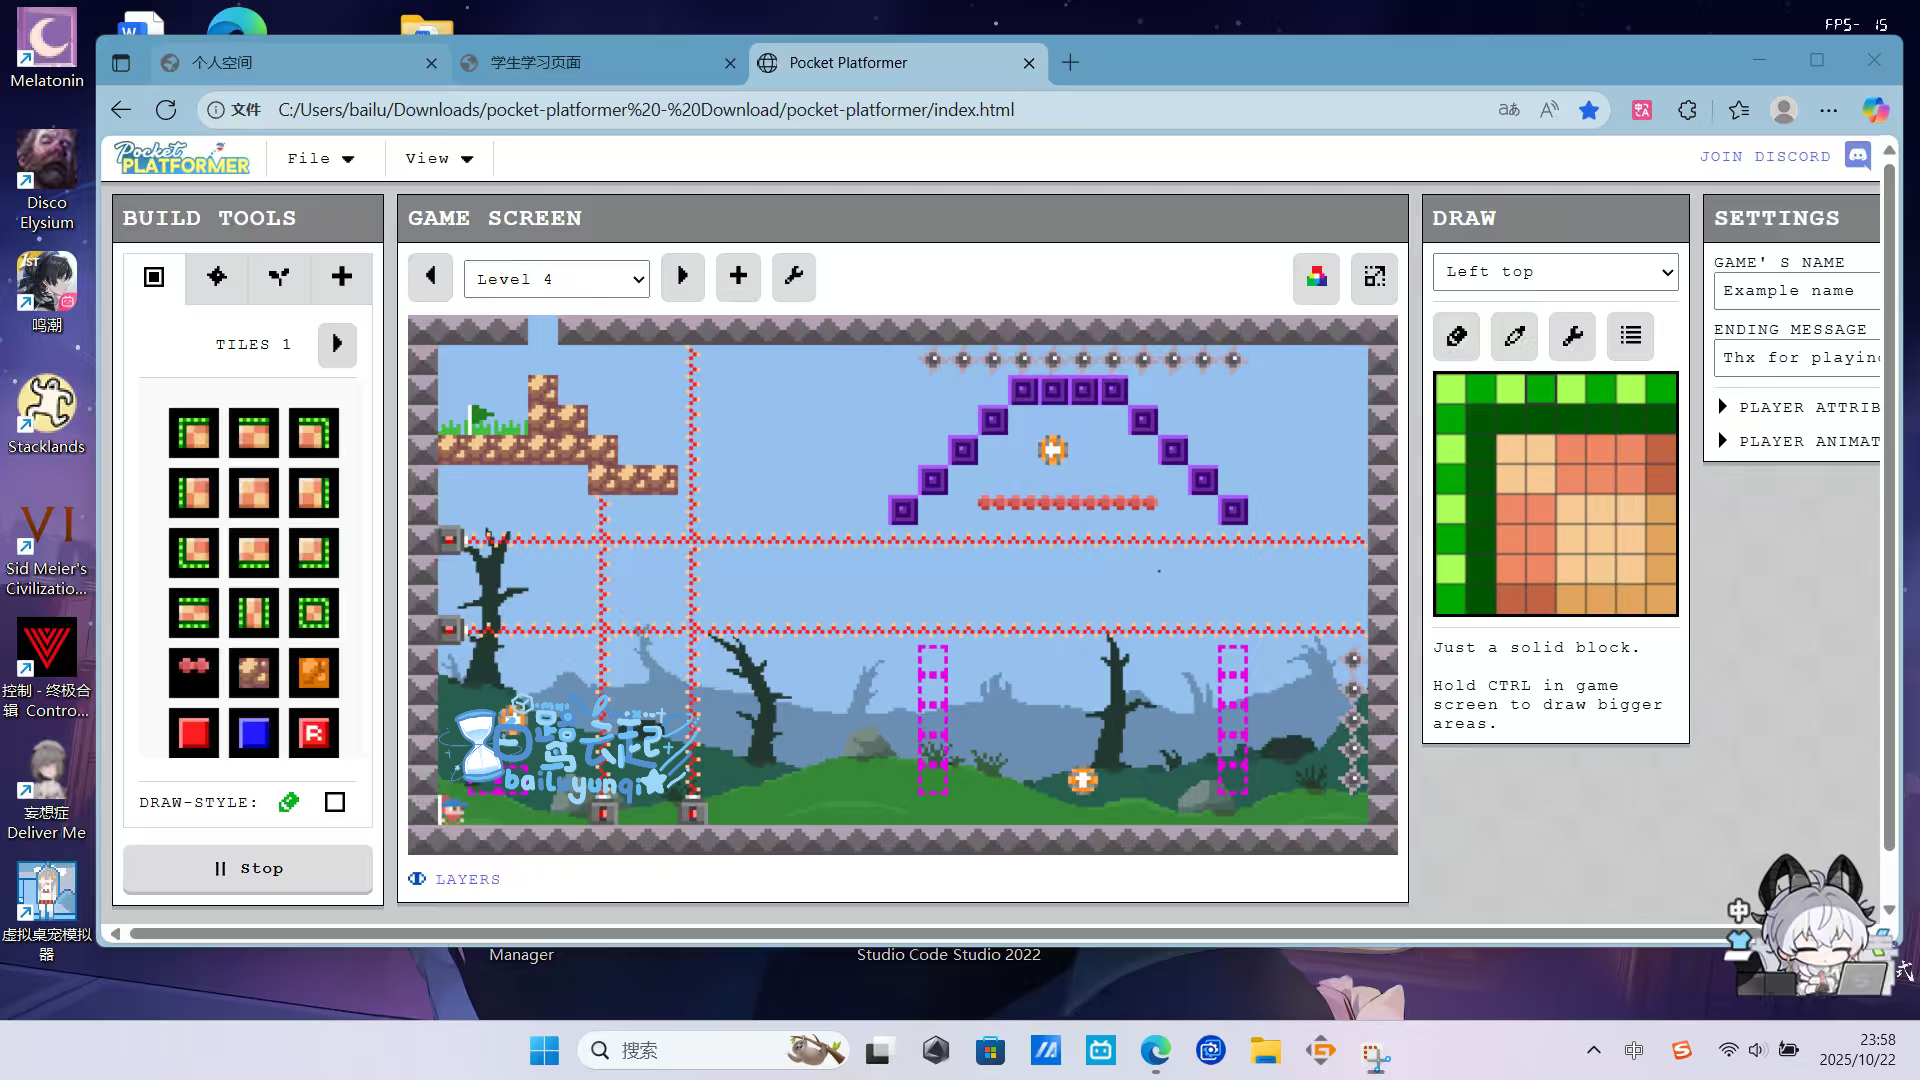The height and width of the screenshot is (1080, 1920).
Task: Open level settings wrench
Action: tap(794, 277)
